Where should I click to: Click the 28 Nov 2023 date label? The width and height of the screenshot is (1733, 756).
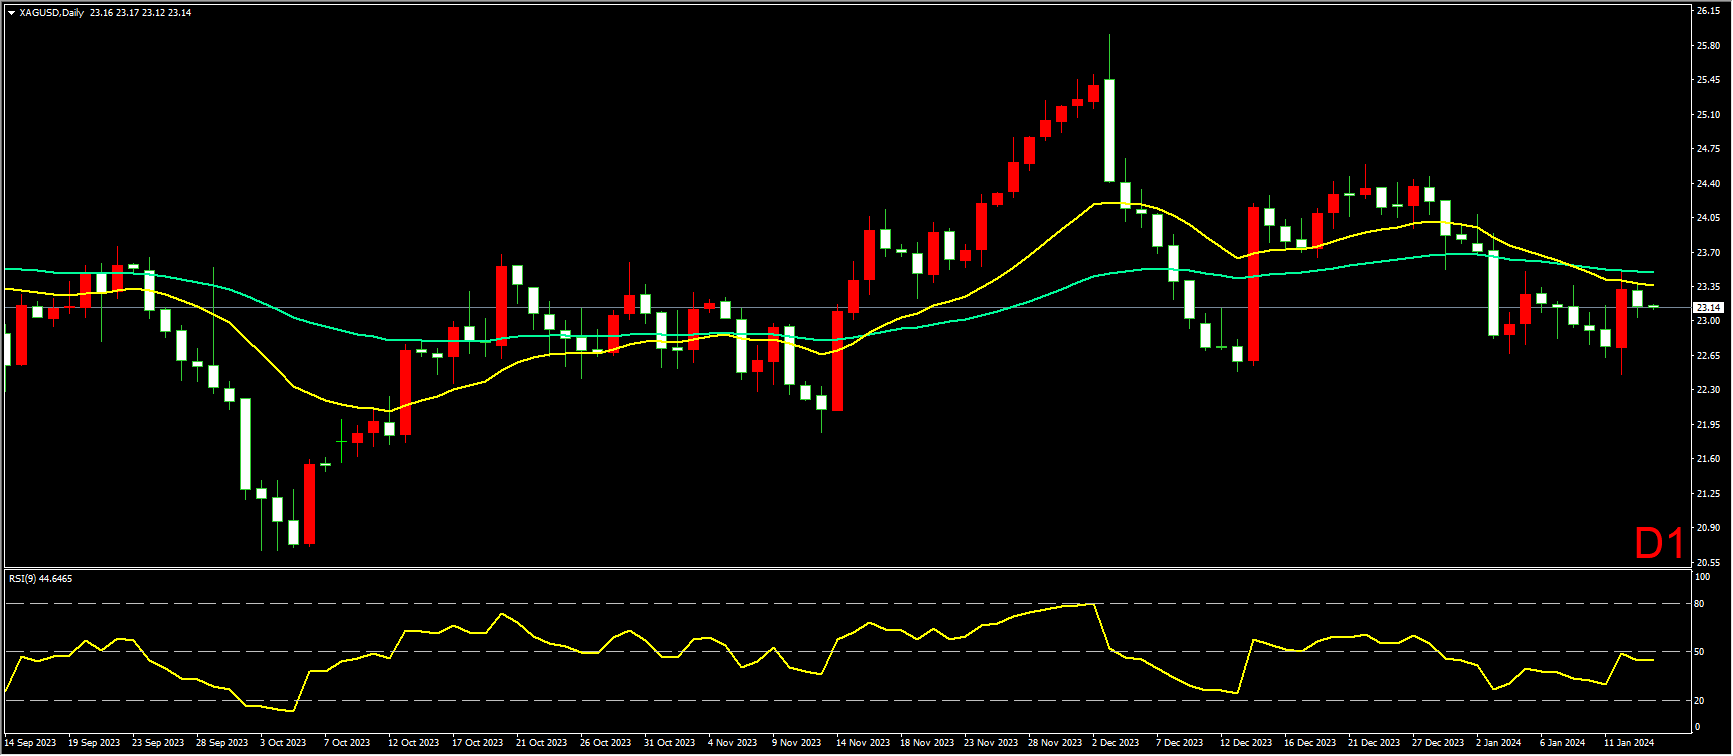coord(1055,743)
